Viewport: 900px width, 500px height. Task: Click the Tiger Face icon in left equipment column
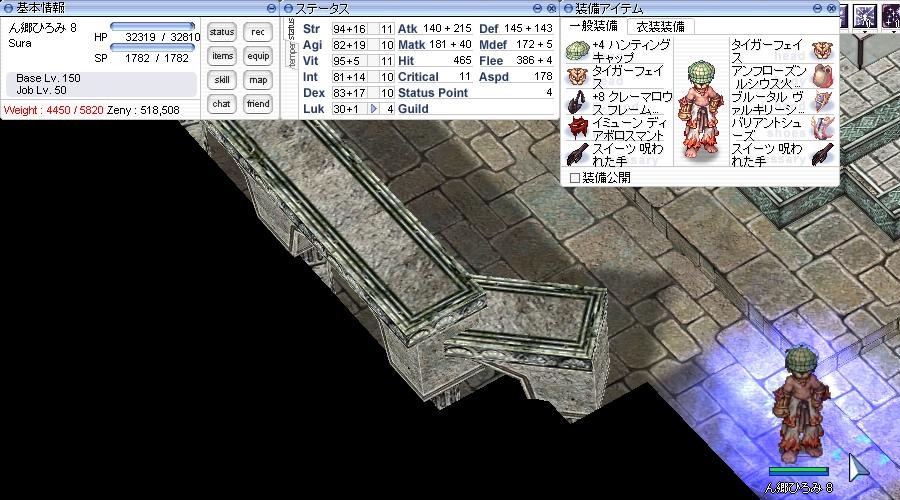tap(577, 76)
